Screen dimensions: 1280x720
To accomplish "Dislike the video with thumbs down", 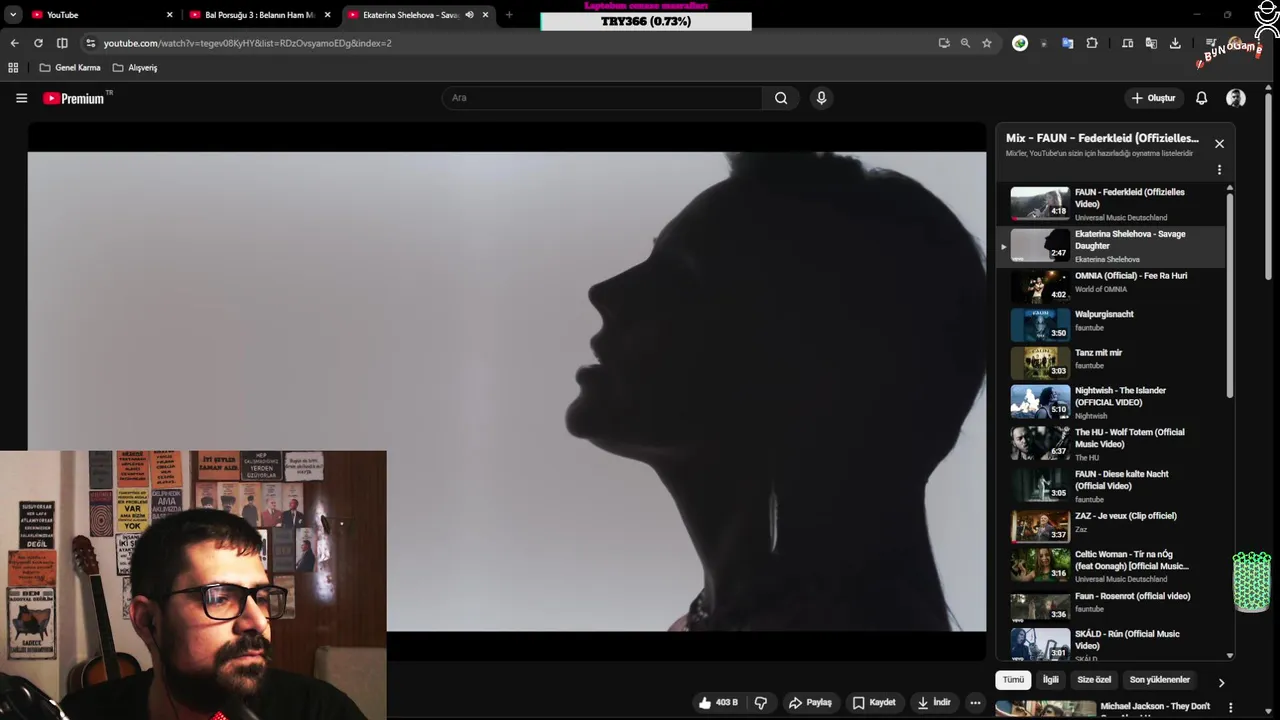I will tap(761, 703).
